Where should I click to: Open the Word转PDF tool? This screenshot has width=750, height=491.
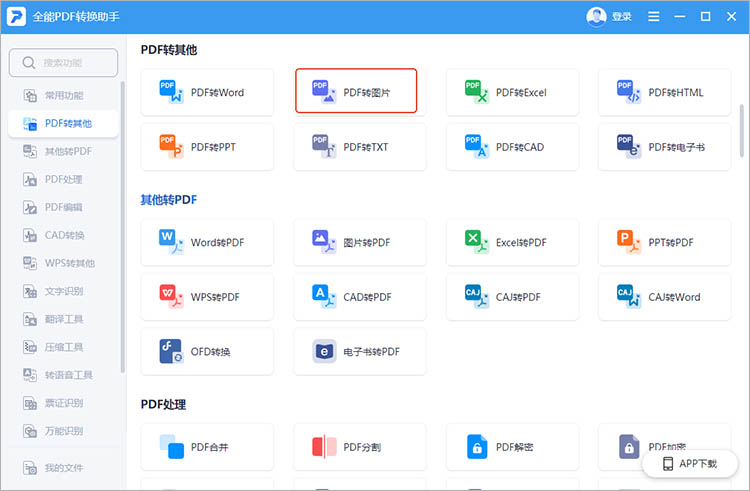pos(207,242)
